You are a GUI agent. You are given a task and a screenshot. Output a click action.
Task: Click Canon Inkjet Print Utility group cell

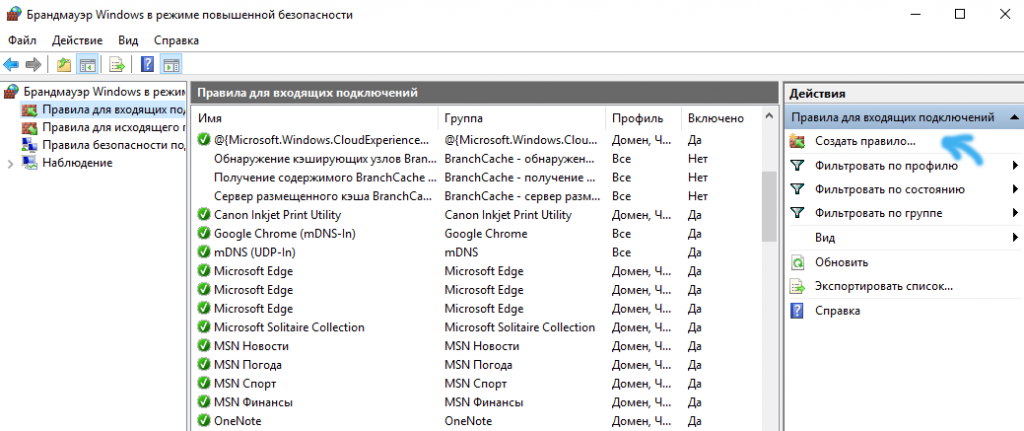pos(508,214)
